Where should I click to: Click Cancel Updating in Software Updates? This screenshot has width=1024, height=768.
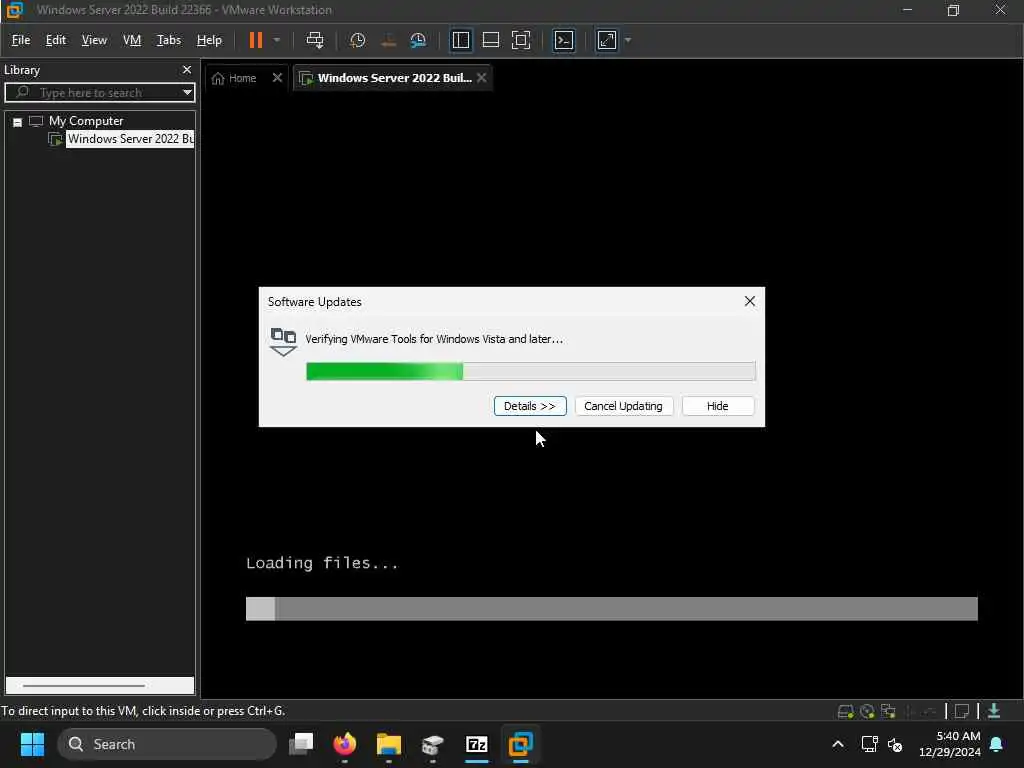pyautogui.click(x=623, y=406)
